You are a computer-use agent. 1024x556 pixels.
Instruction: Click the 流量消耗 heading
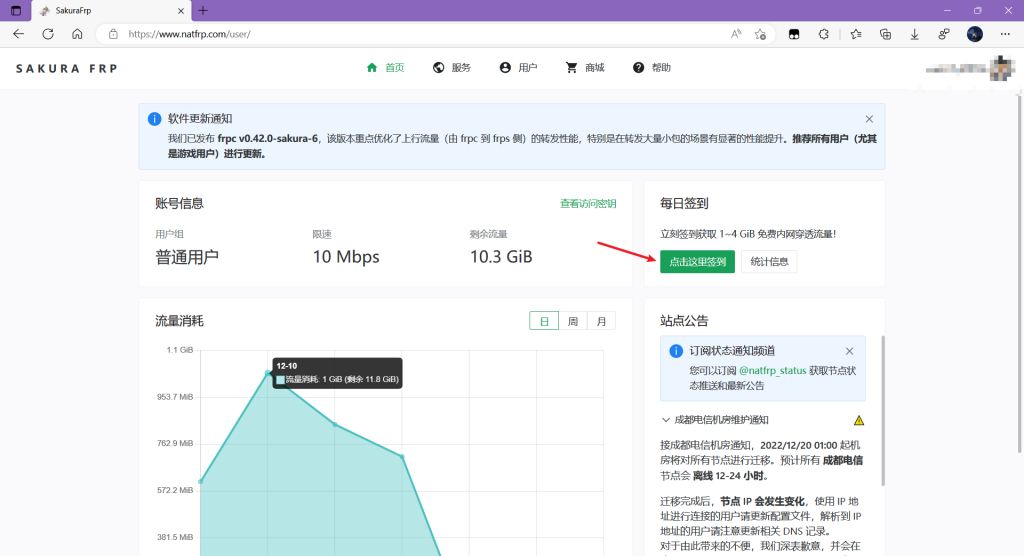pyautogui.click(x=179, y=321)
